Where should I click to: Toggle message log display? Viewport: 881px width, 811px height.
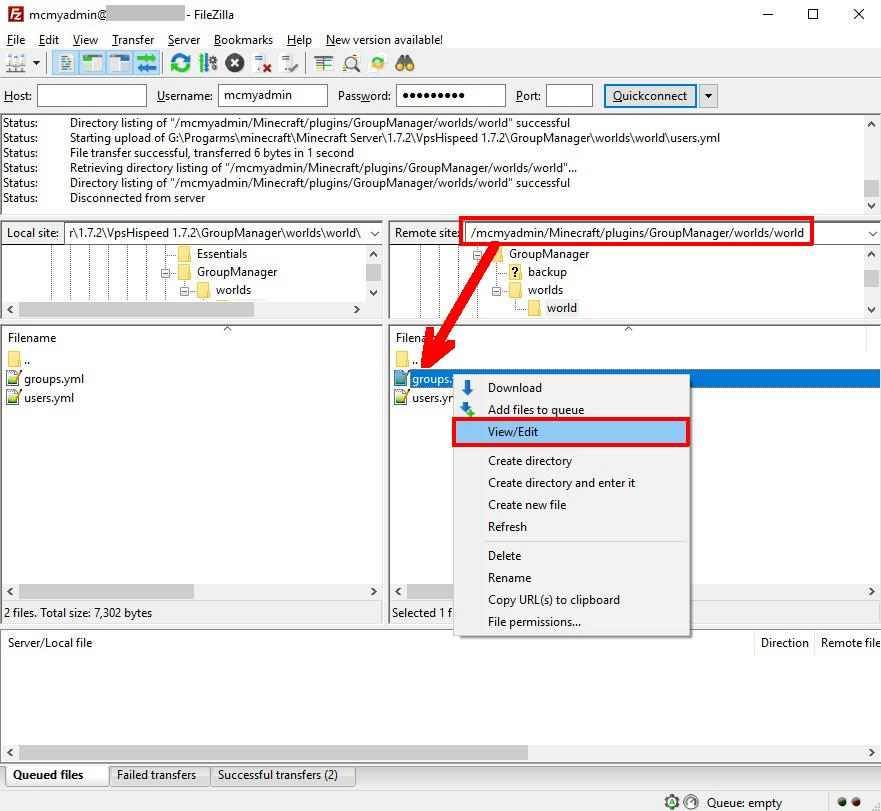click(x=65, y=64)
